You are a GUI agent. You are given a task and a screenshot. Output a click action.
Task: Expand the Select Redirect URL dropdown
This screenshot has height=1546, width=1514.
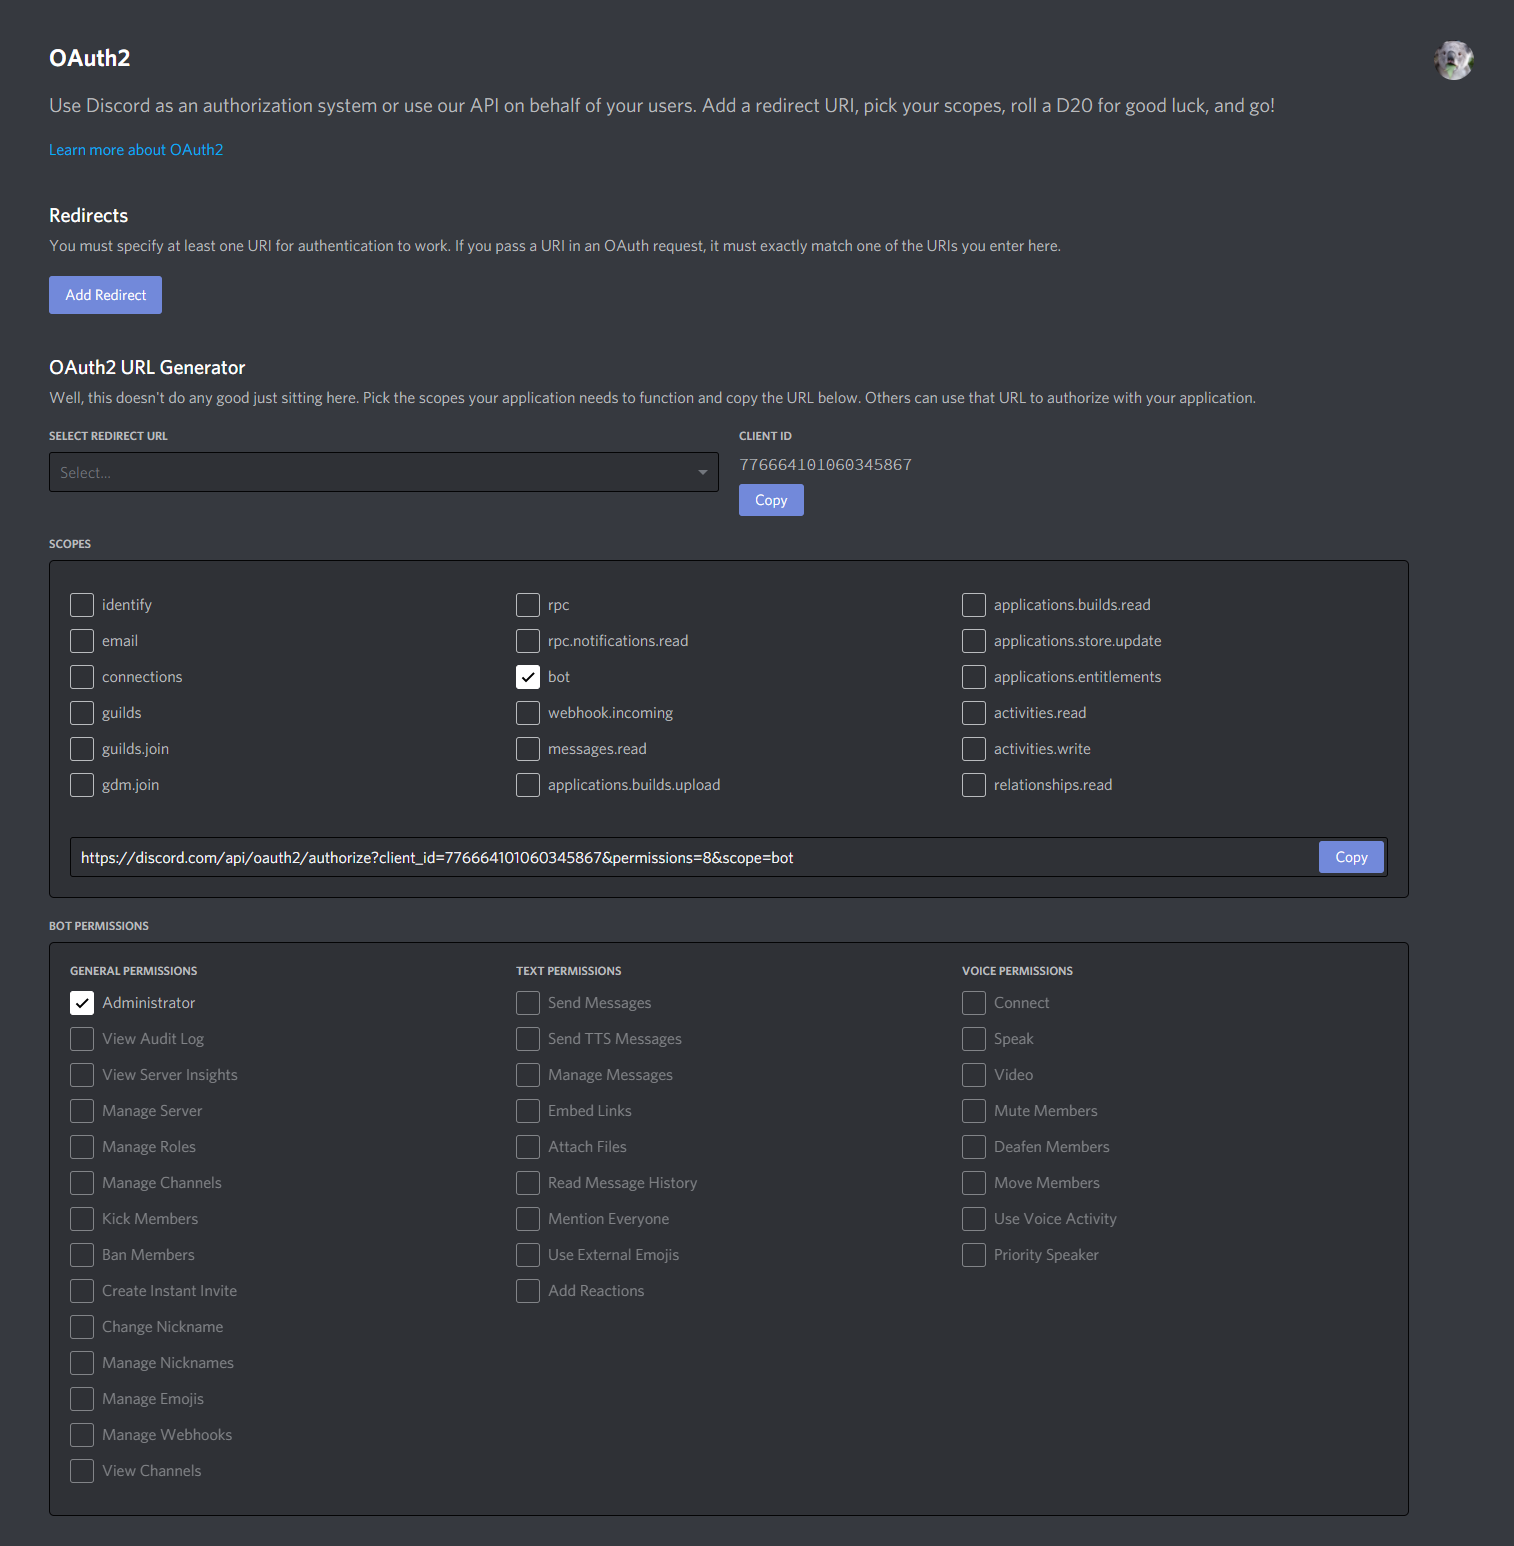click(384, 472)
